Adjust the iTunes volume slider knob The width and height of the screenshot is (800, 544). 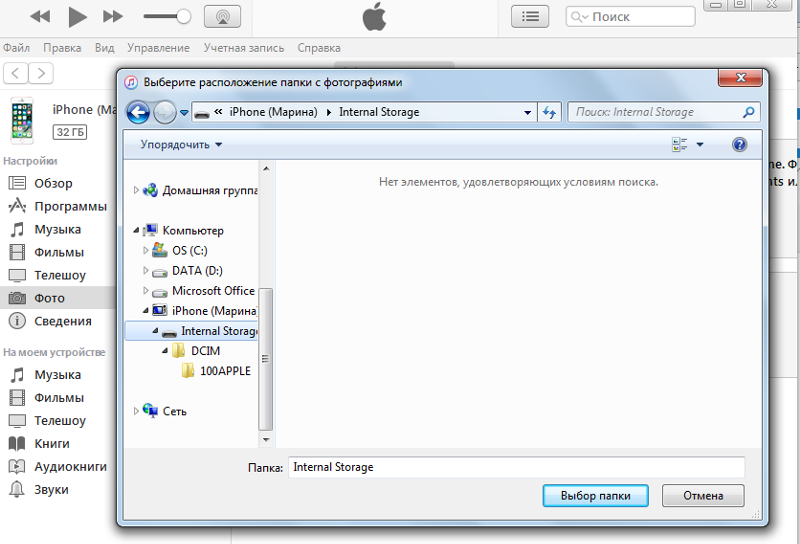[x=183, y=16]
